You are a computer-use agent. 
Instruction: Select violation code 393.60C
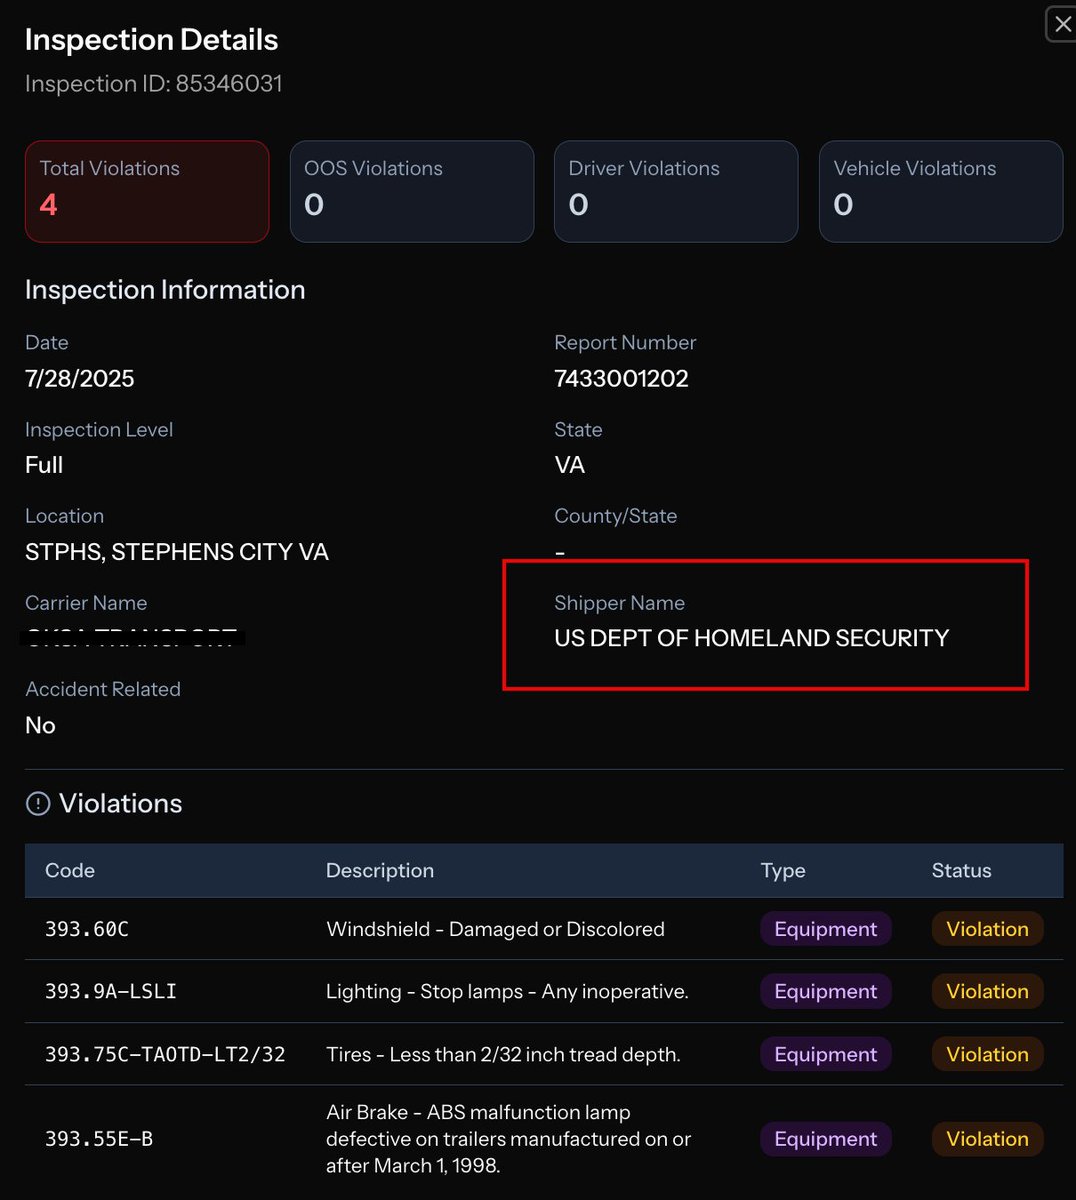87,929
